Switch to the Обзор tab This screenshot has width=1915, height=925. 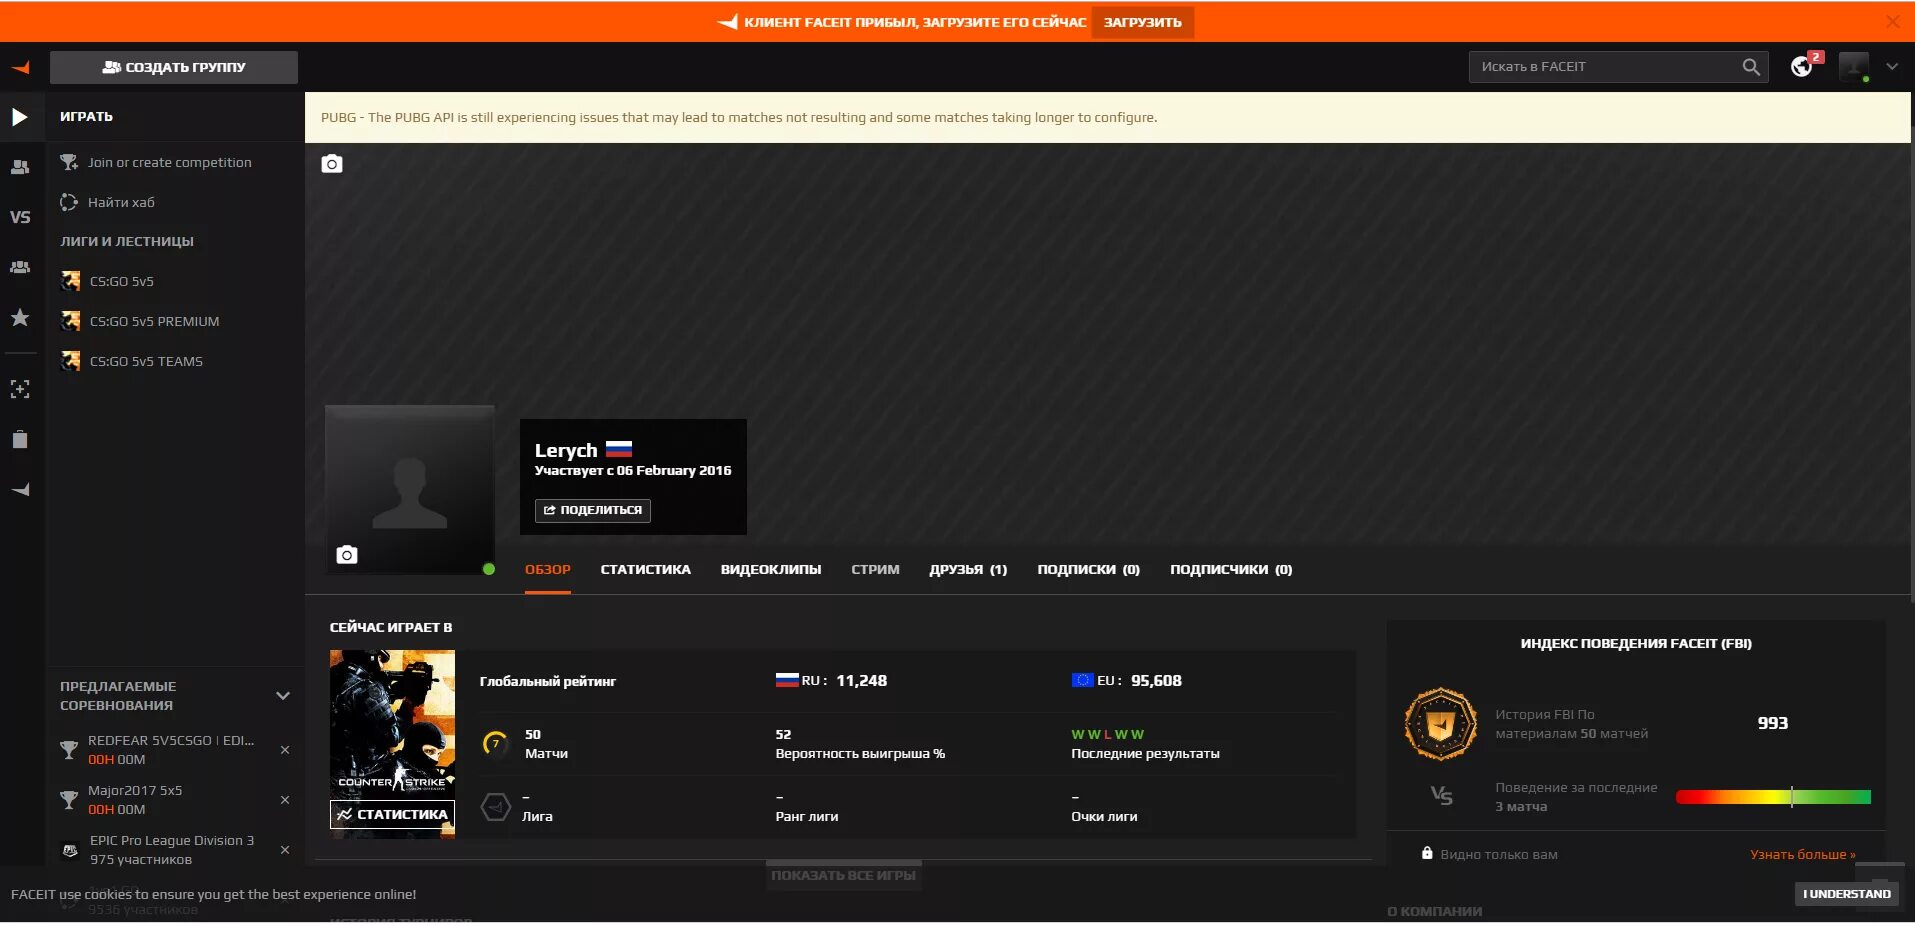(548, 569)
